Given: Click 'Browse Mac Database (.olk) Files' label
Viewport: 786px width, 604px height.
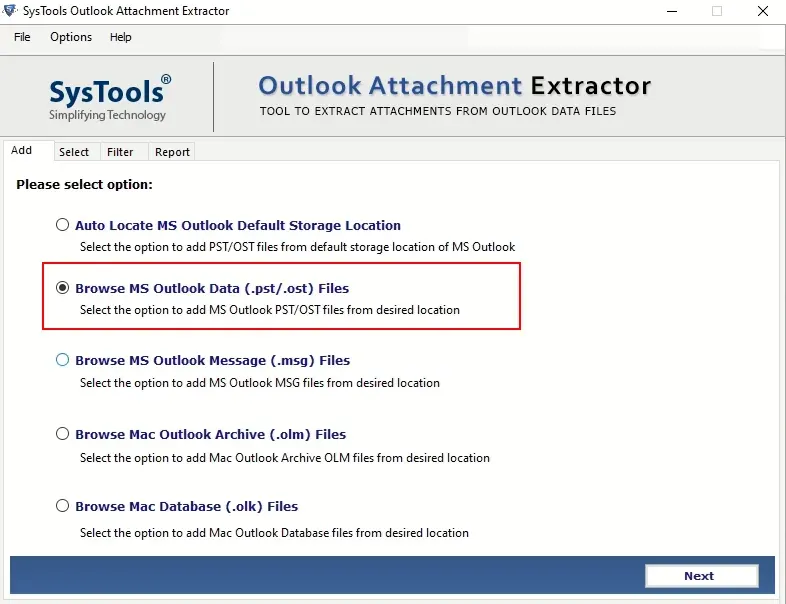Looking at the screenshot, I should (186, 506).
